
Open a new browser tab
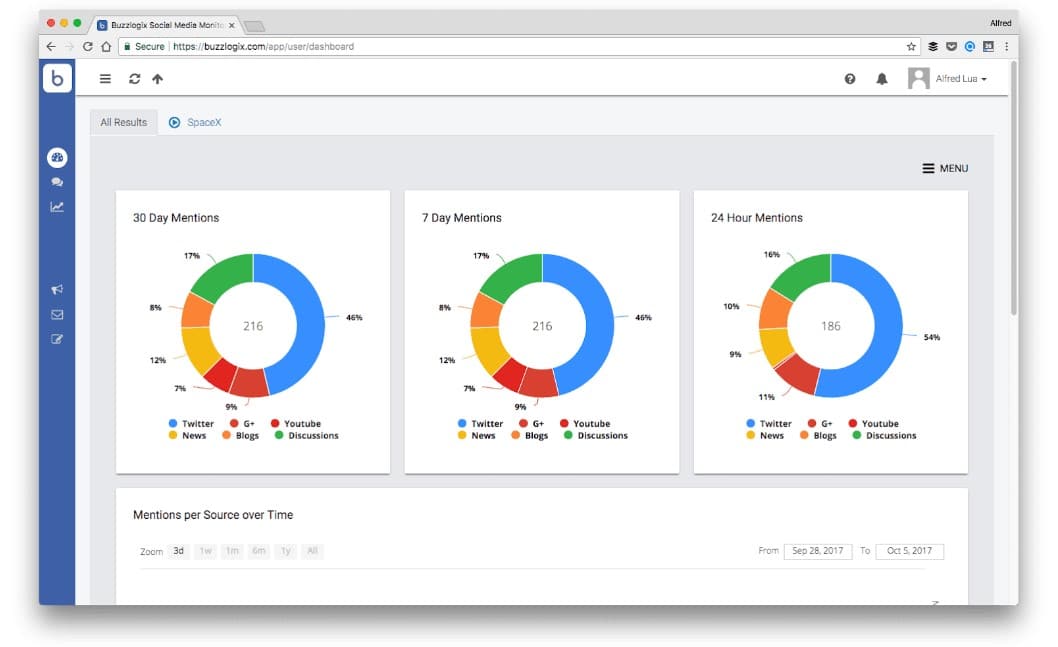[x=254, y=26]
